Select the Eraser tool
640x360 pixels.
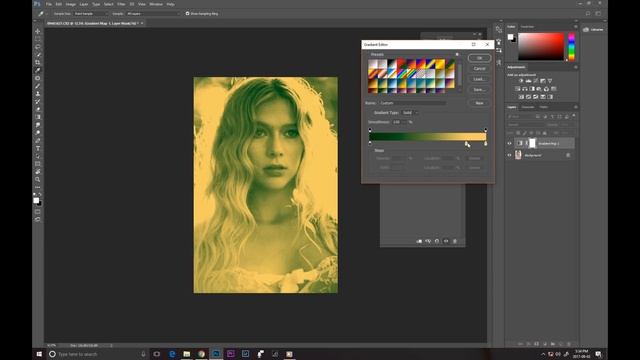coord(38,109)
